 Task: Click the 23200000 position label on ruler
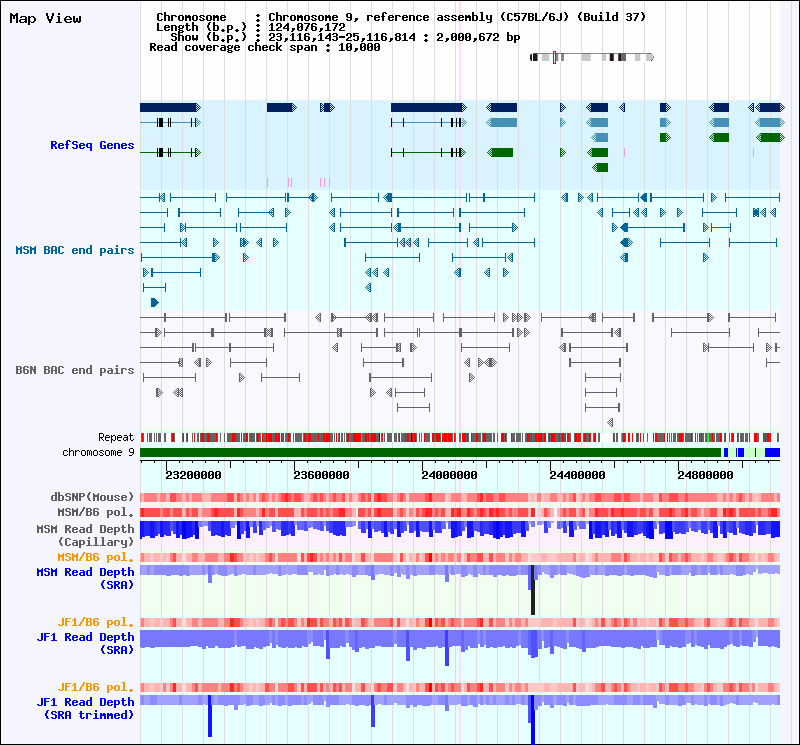coord(193,475)
